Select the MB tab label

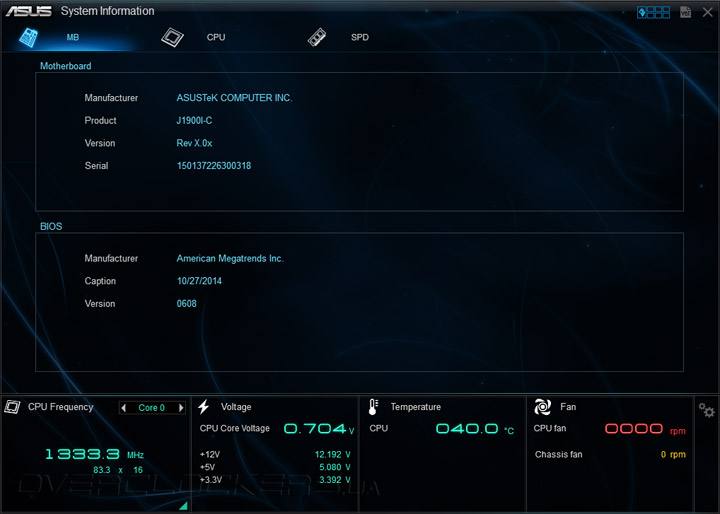point(73,37)
